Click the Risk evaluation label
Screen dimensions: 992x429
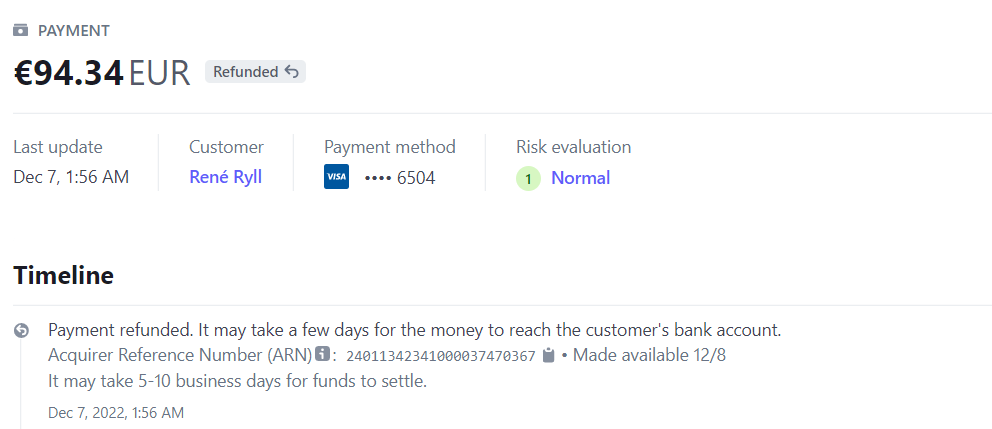pos(573,147)
